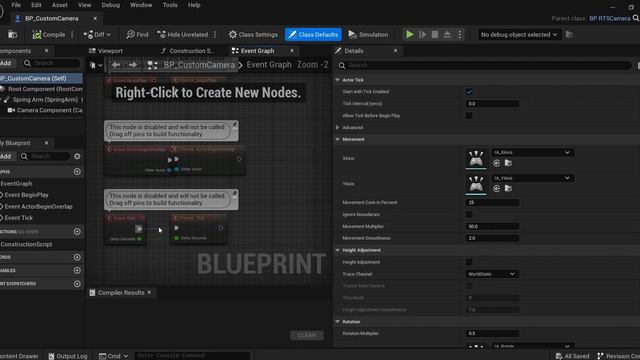
Task: Open the IA_XAxis asset dropdown
Action: pyautogui.click(x=532, y=152)
